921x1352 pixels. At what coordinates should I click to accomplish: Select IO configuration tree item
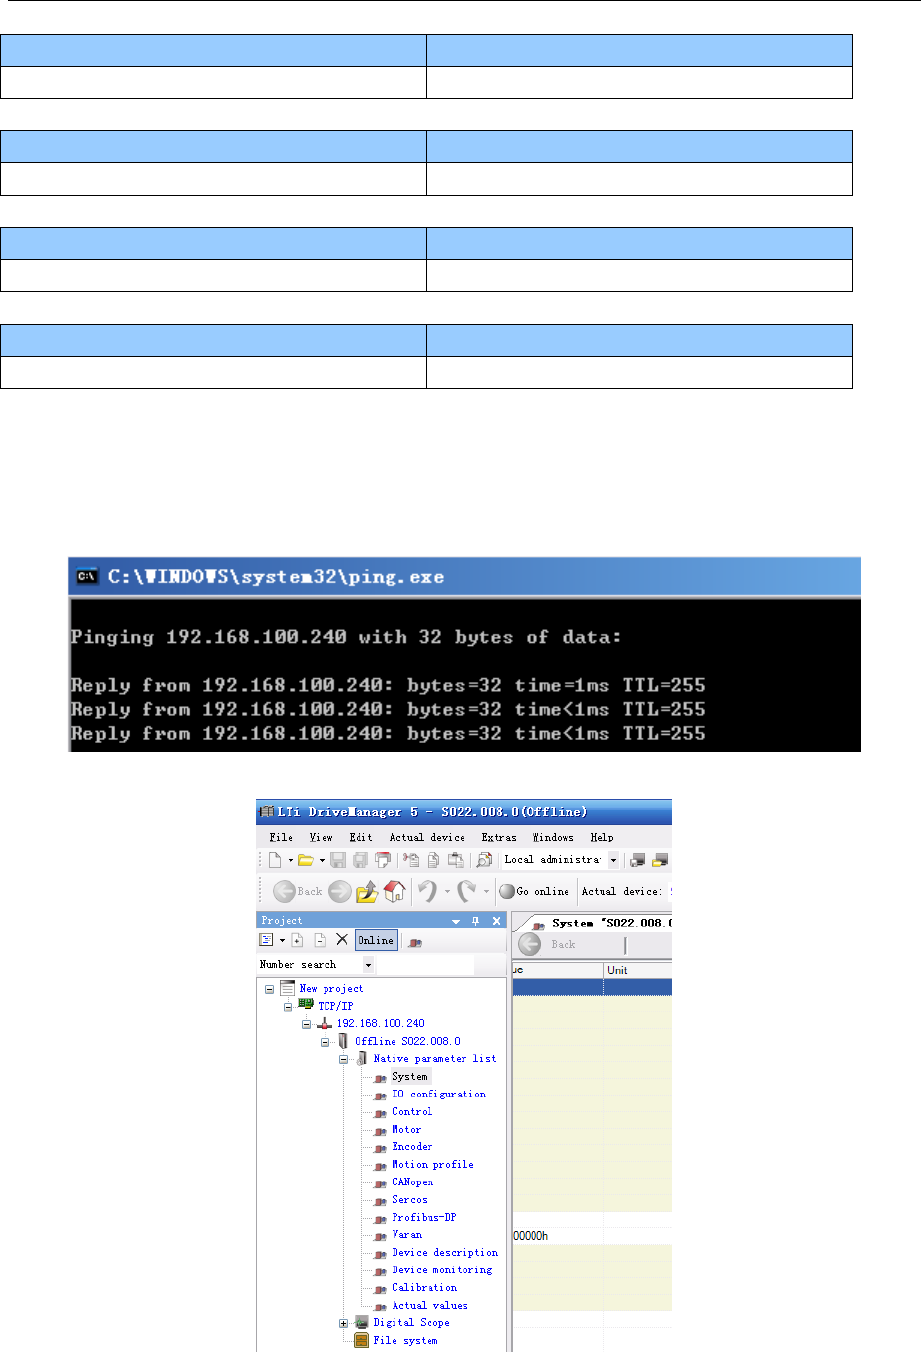(439, 1094)
